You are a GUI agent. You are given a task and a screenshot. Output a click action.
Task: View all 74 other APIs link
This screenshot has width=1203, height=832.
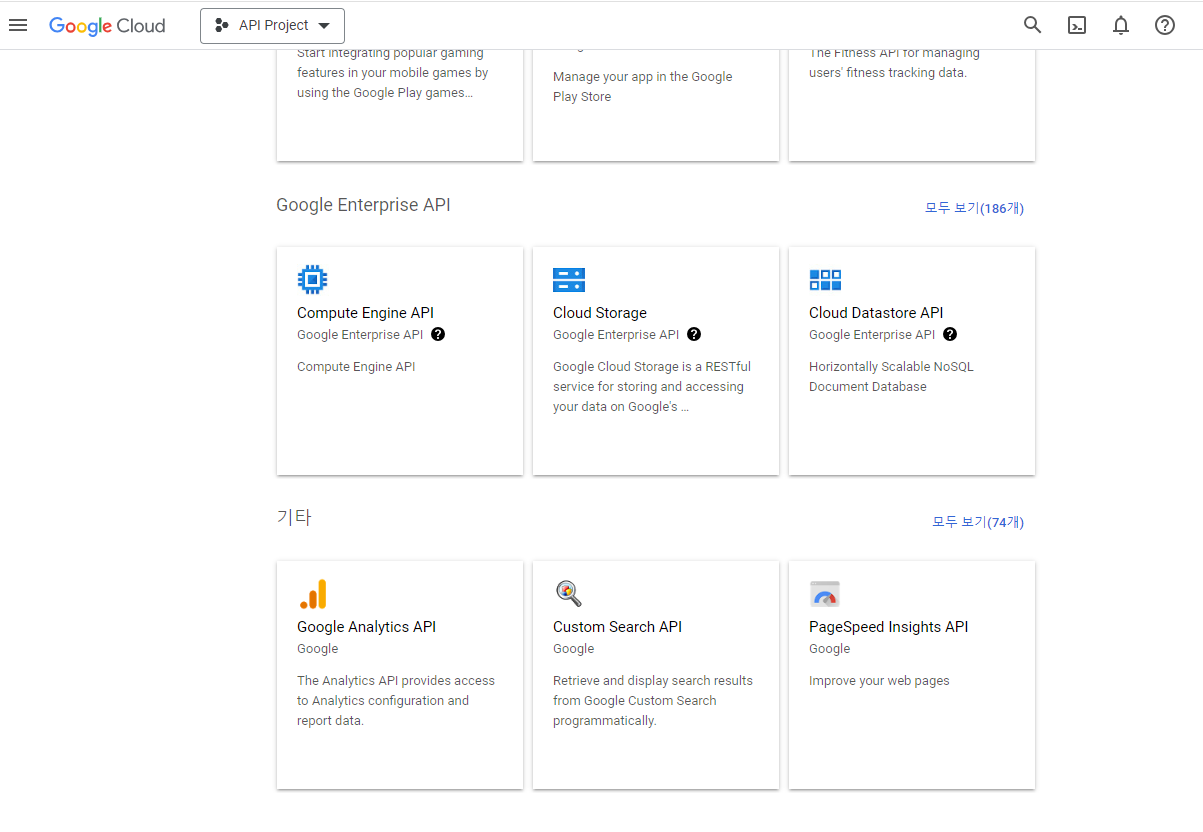coord(978,522)
